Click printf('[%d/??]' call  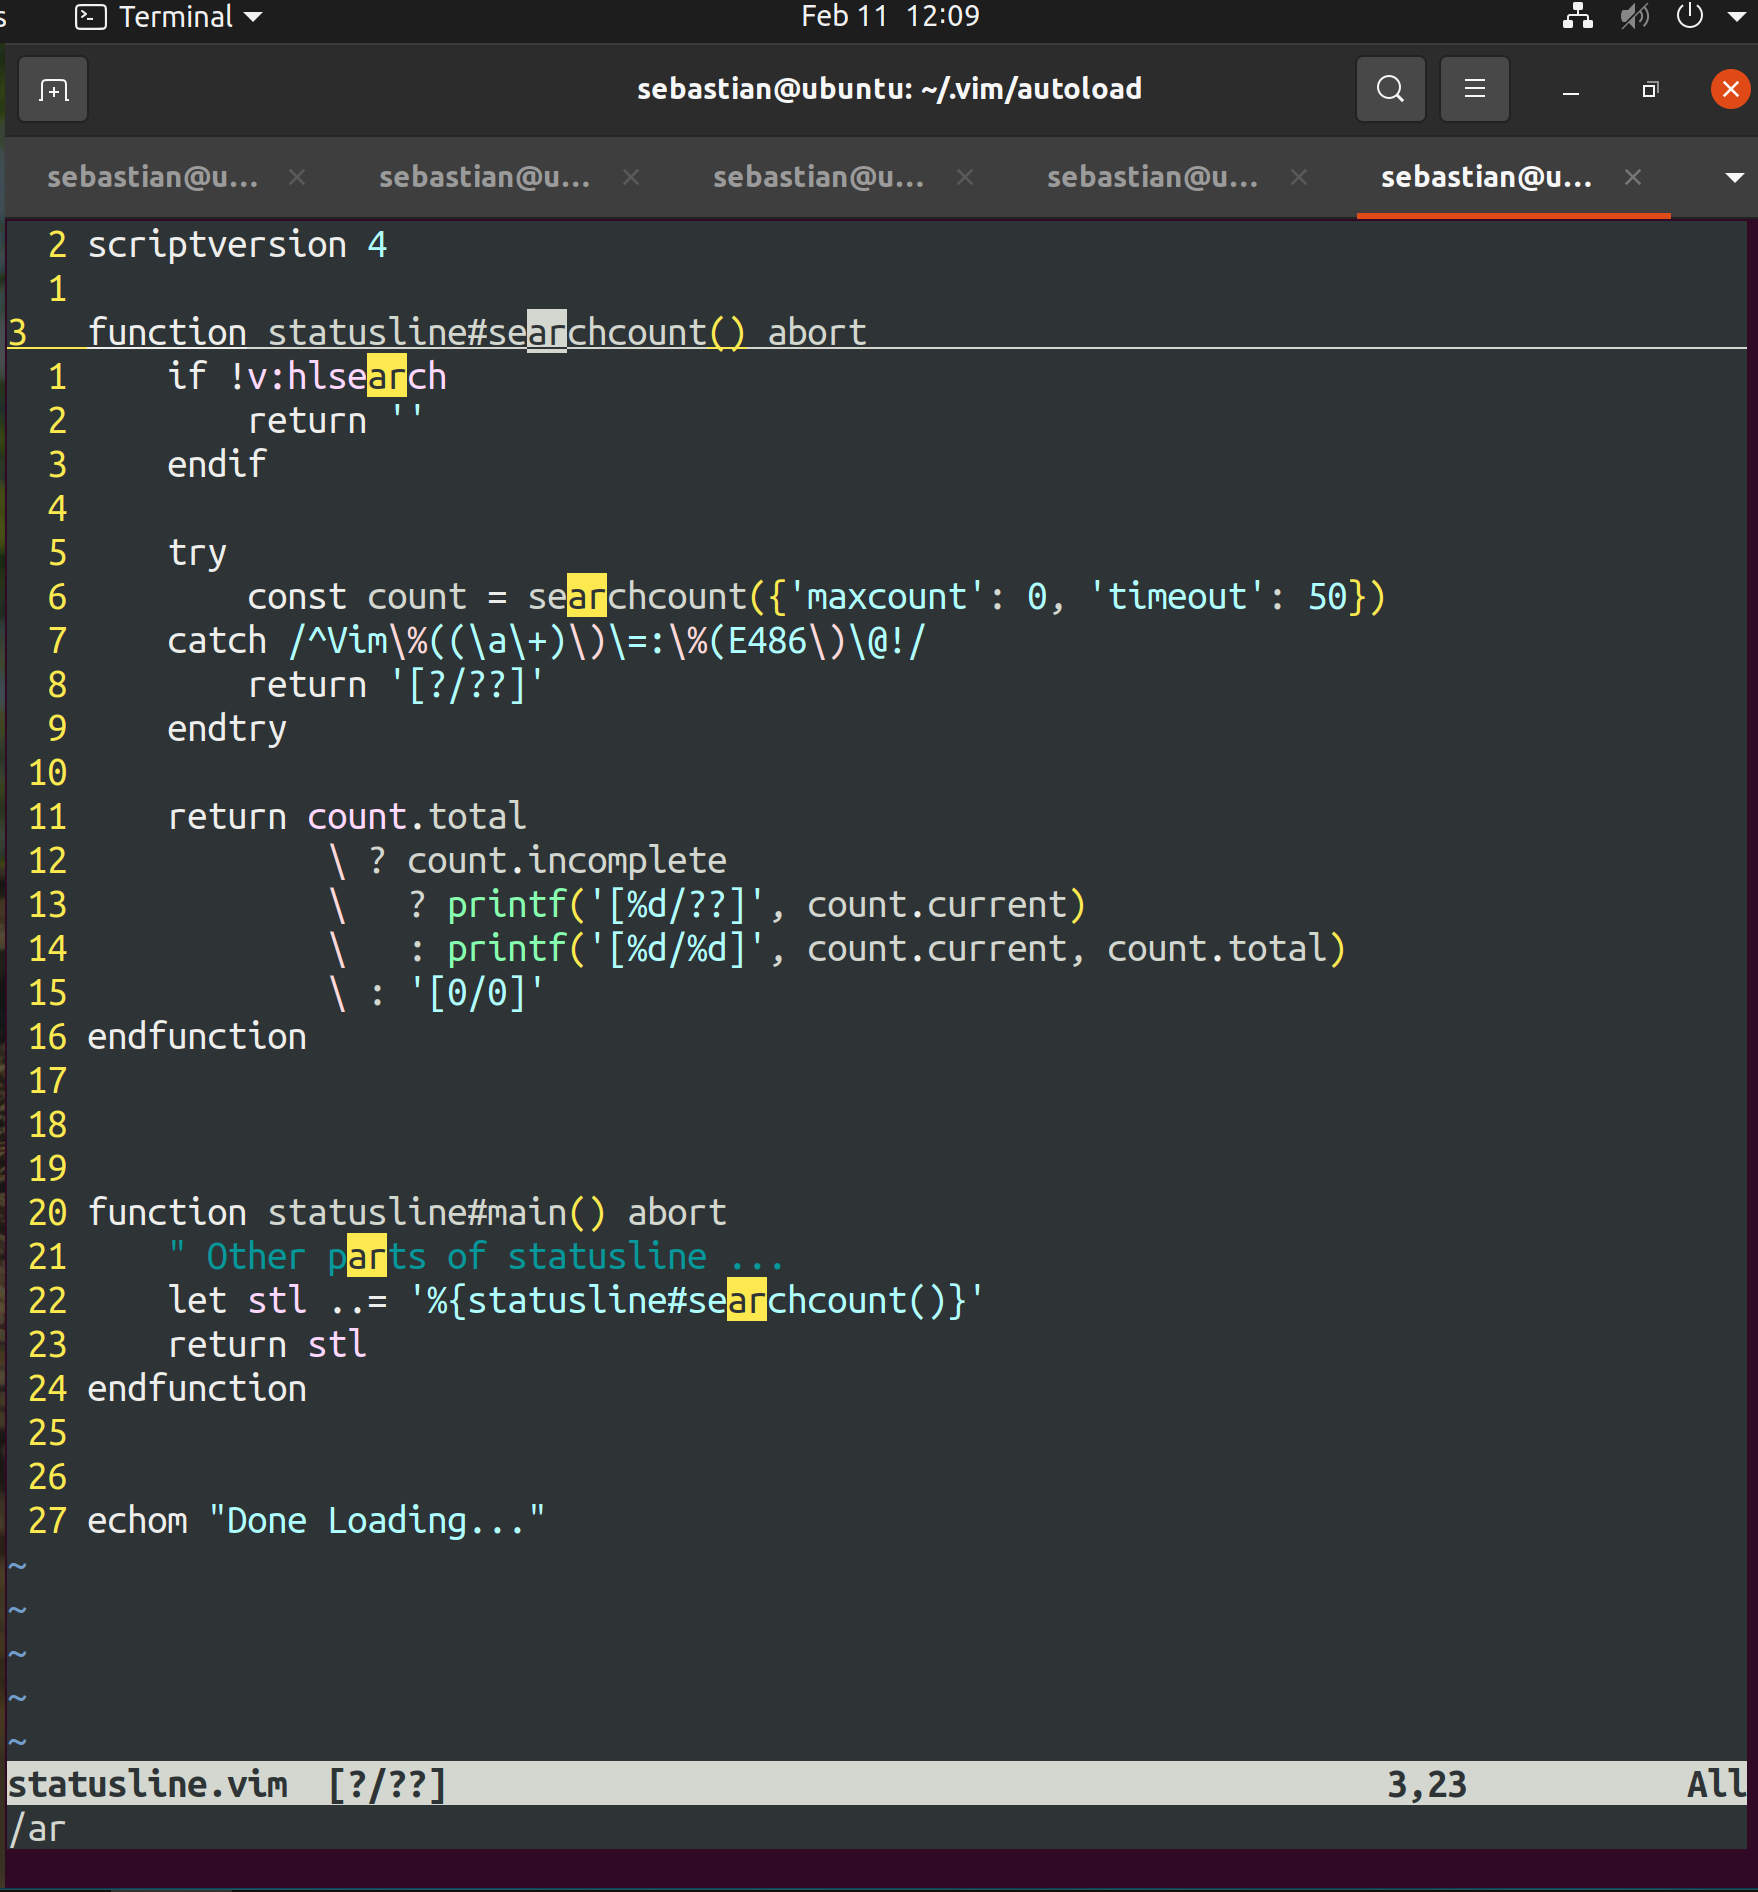pyautogui.click(x=607, y=905)
